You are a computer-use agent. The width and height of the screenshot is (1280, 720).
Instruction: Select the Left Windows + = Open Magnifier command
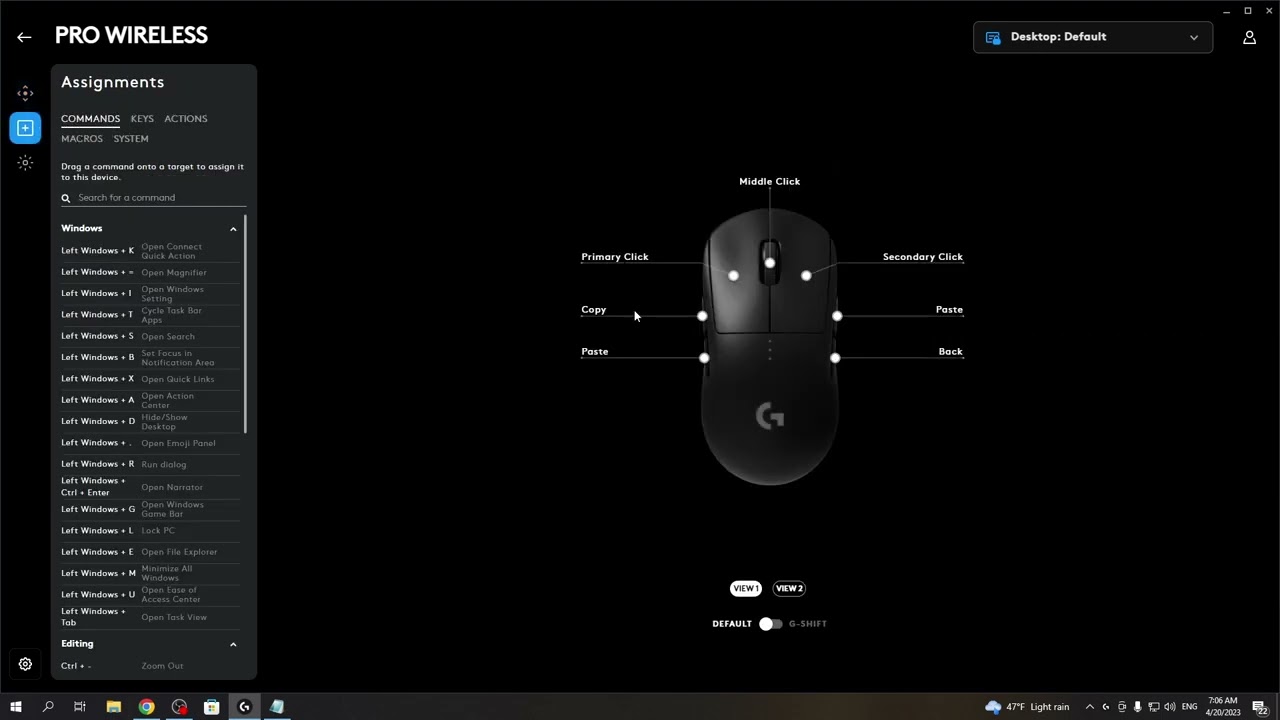pyautogui.click(x=150, y=272)
